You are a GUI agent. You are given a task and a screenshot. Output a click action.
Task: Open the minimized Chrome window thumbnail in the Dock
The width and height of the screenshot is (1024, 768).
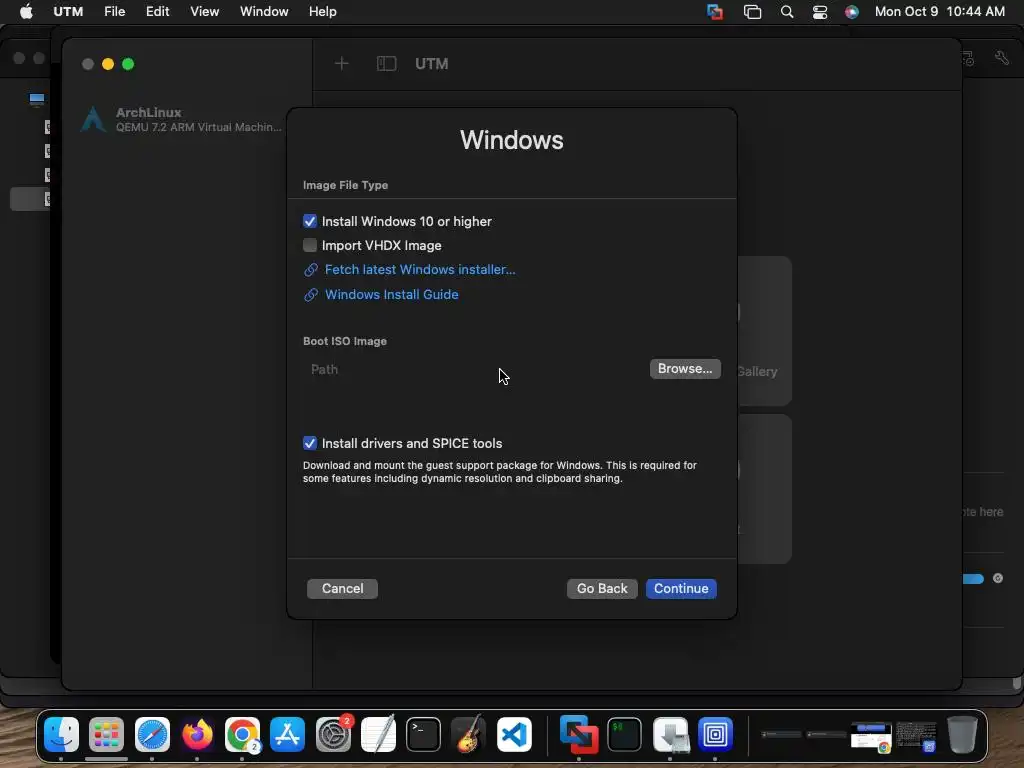(871, 737)
